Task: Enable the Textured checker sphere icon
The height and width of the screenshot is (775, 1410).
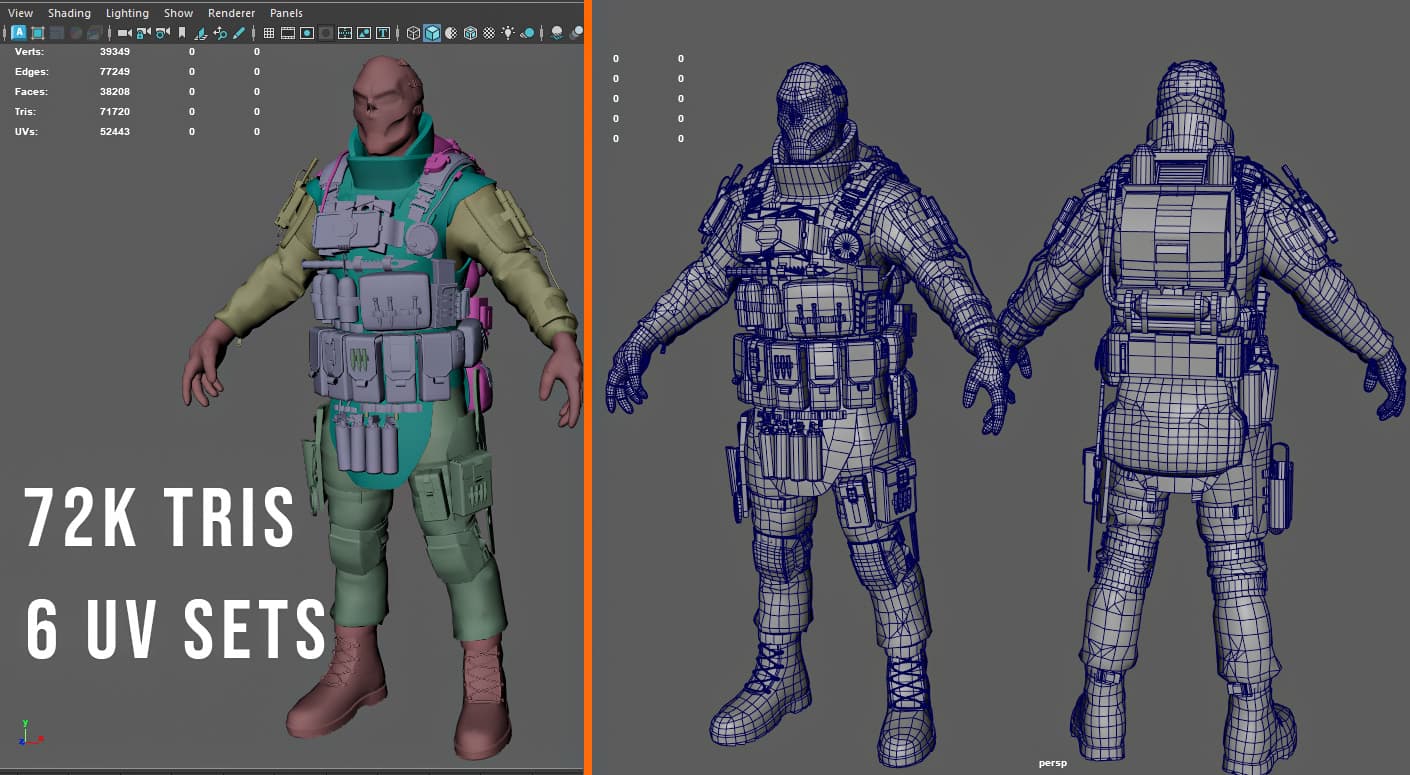Action: (x=489, y=33)
